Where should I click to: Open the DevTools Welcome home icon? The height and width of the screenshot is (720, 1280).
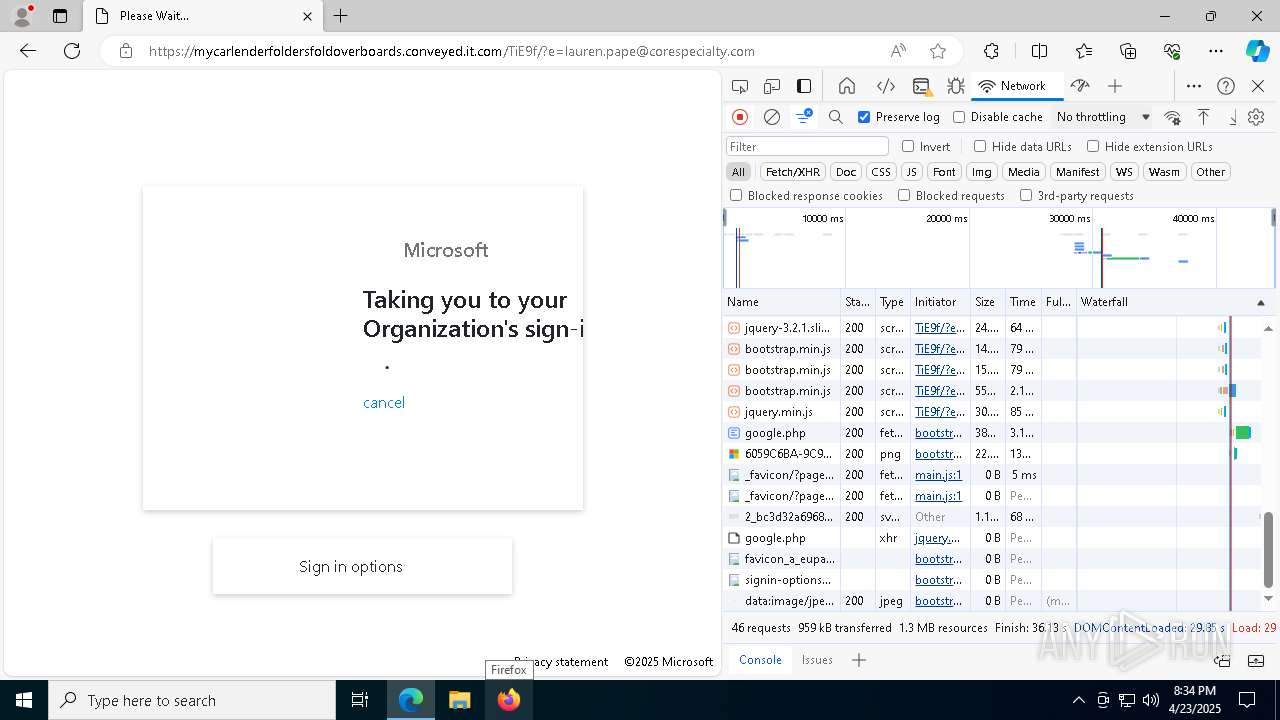tap(847, 86)
